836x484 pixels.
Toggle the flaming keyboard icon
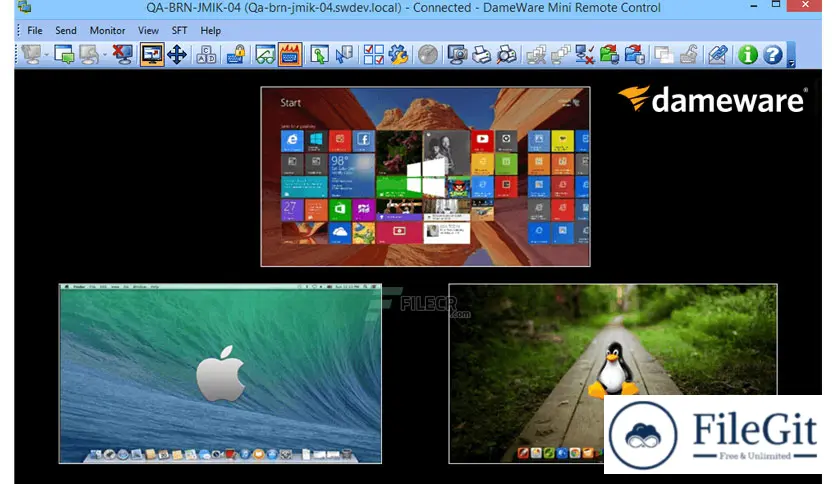coord(290,54)
